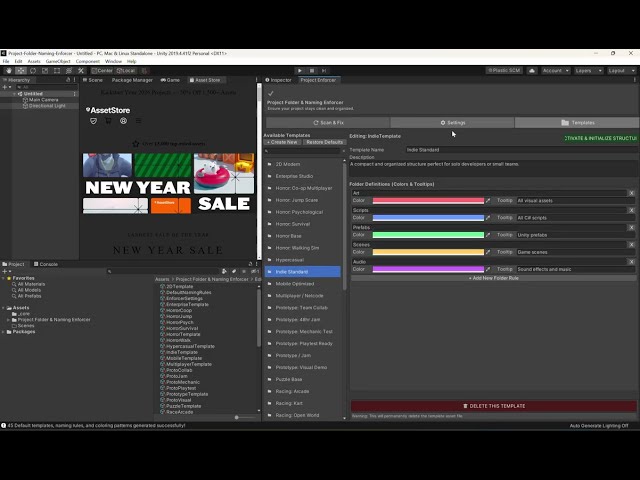640x480 pixels.
Task: Click the Art folder color swatch
Action: pos(428,200)
